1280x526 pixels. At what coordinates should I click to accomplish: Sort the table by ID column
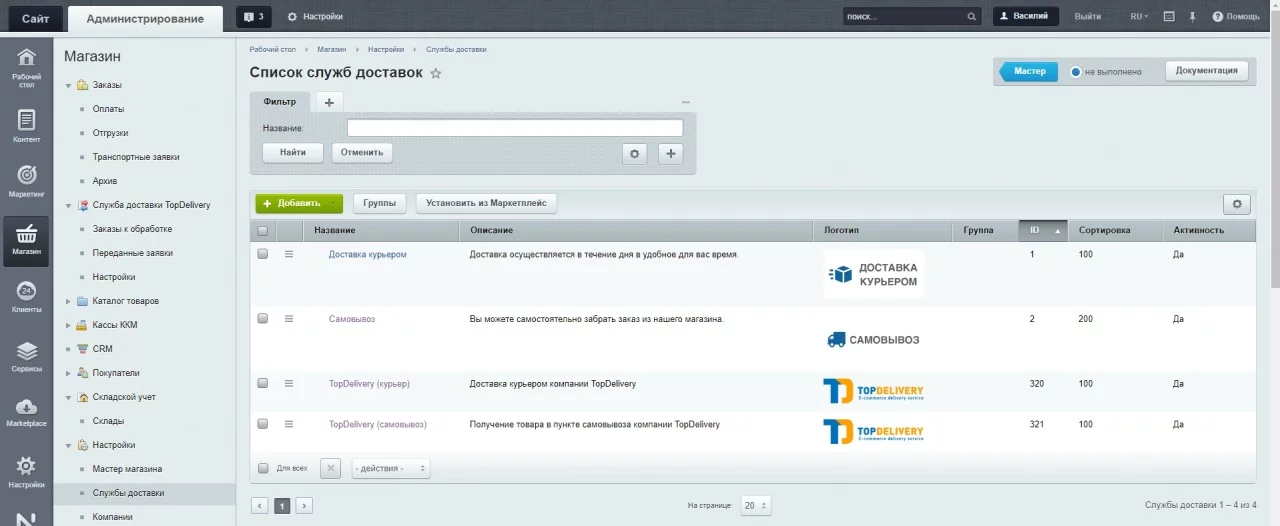pos(1042,231)
